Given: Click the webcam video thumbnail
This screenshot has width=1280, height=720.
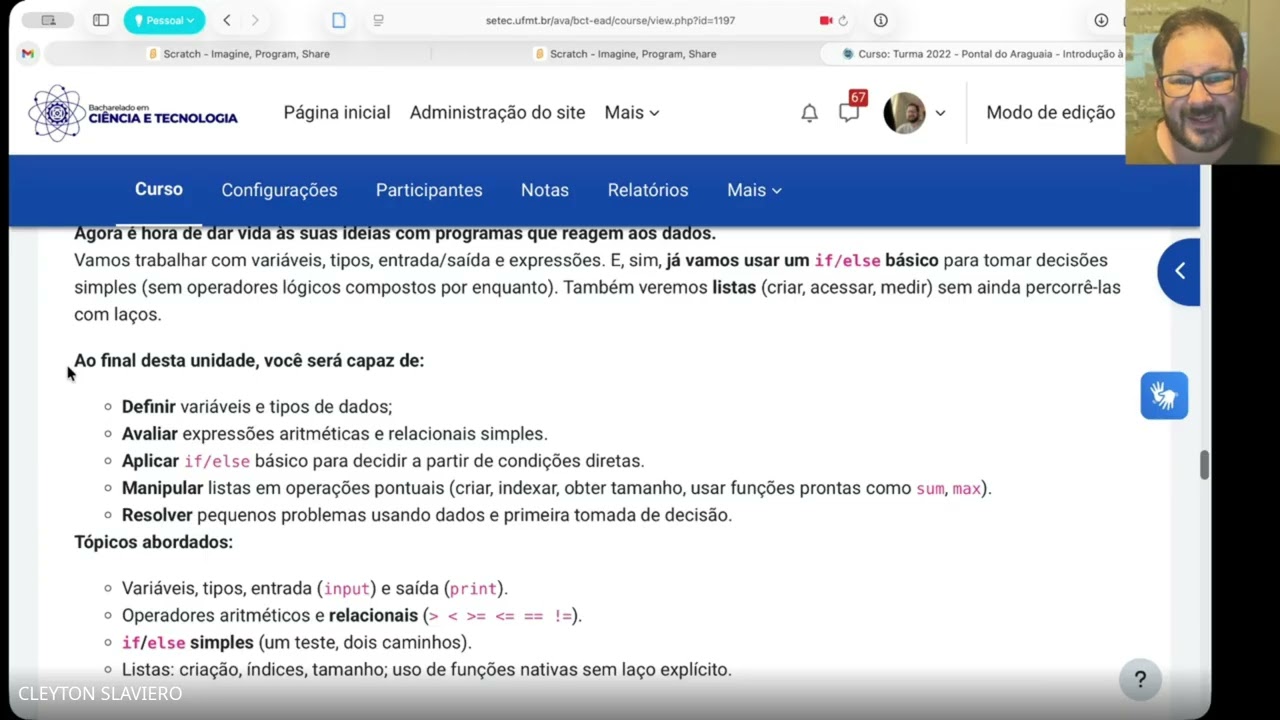Looking at the screenshot, I should (1202, 82).
